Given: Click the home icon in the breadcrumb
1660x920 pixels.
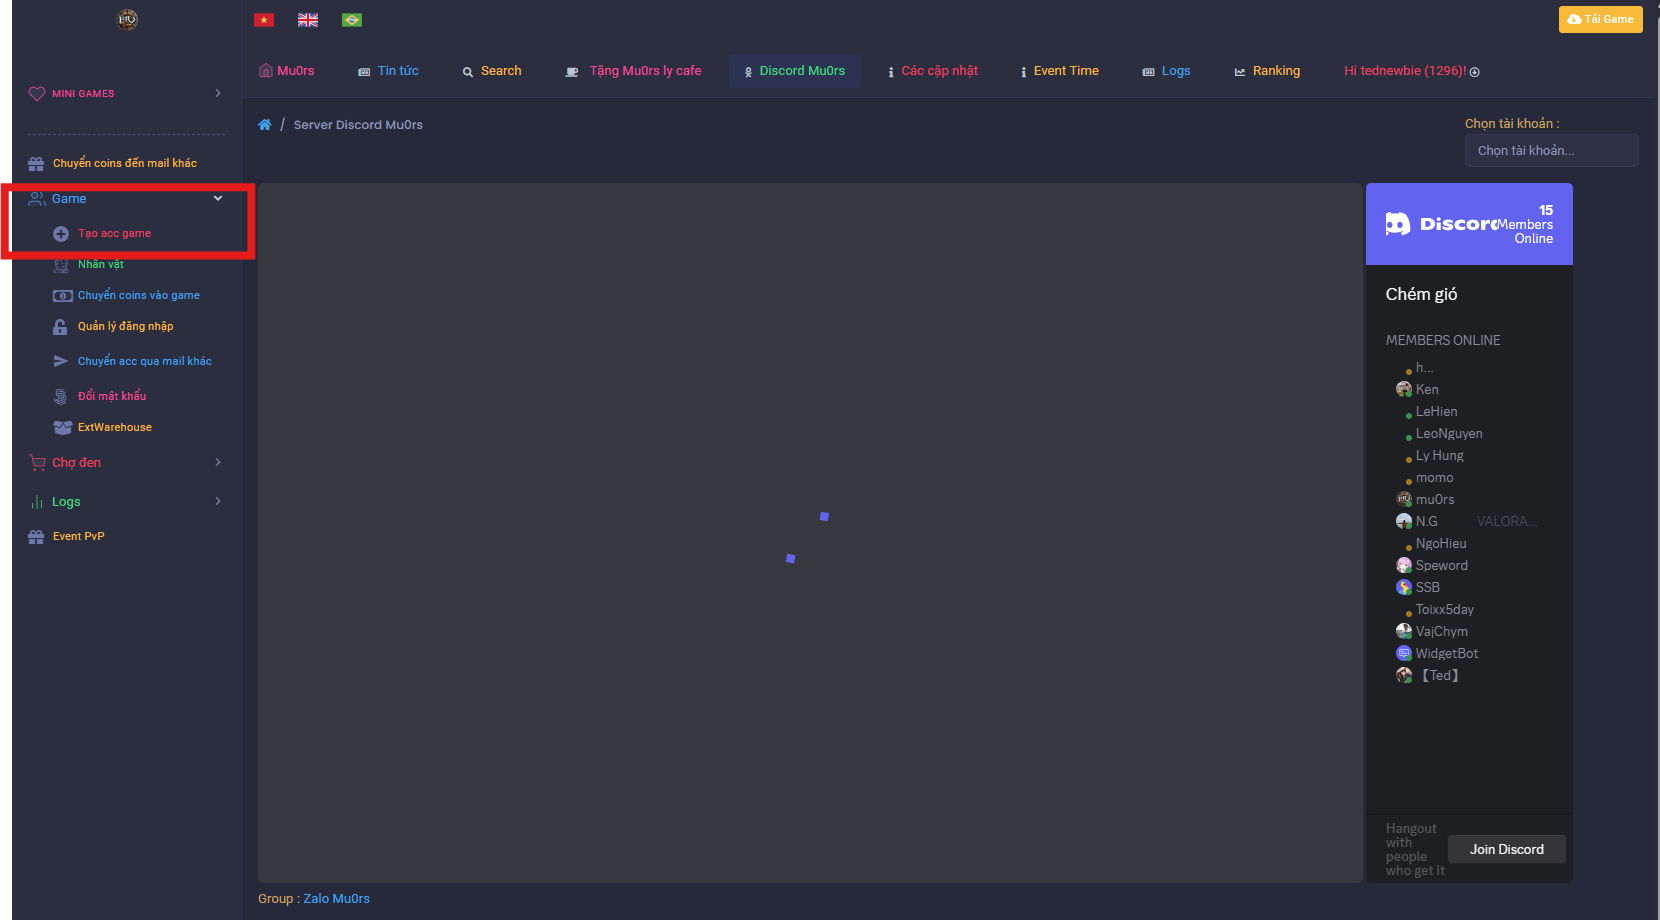Looking at the screenshot, I should click(264, 124).
